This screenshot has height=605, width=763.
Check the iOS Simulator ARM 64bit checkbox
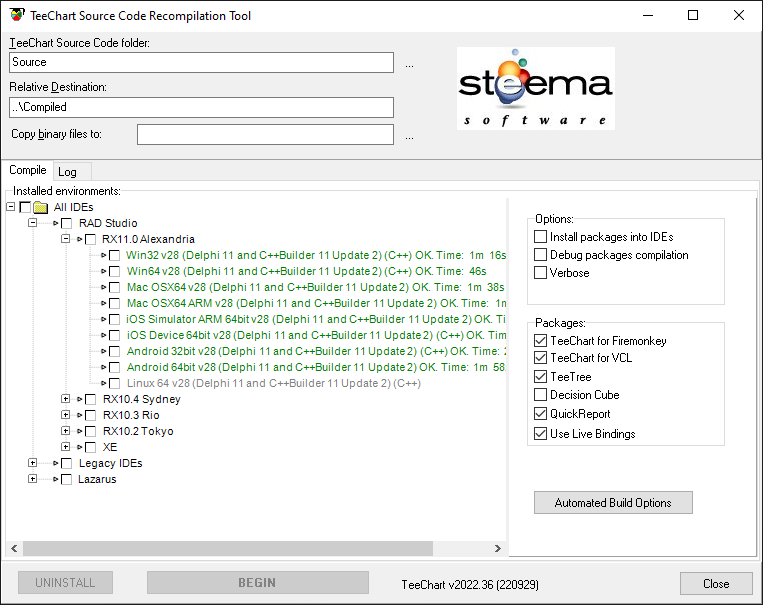coord(114,320)
